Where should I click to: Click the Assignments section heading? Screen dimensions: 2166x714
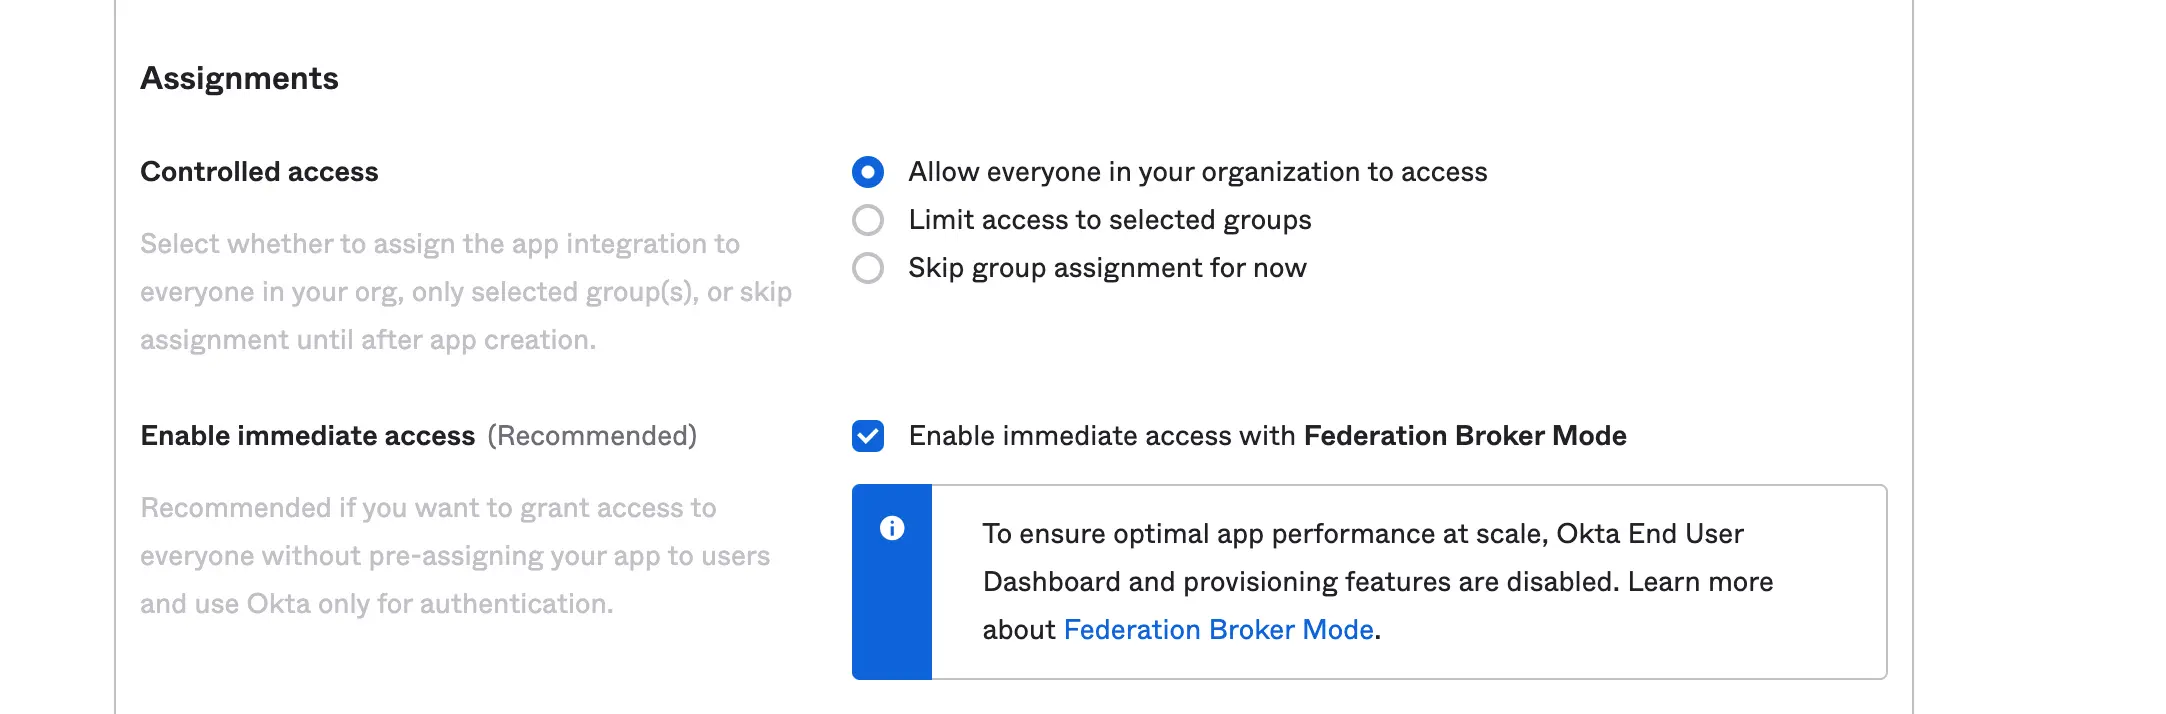point(240,78)
